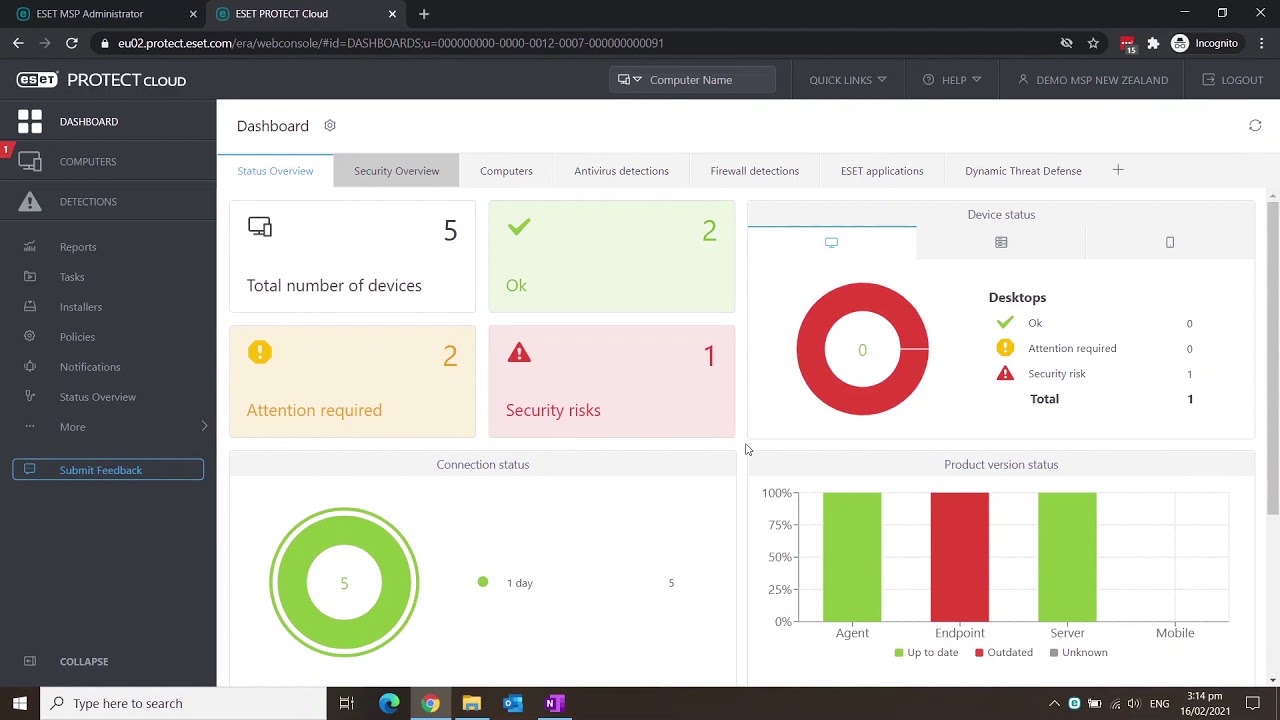Expand the More menu in sidebar
The width and height of the screenshot is (1280, 720).
[108, 427]
